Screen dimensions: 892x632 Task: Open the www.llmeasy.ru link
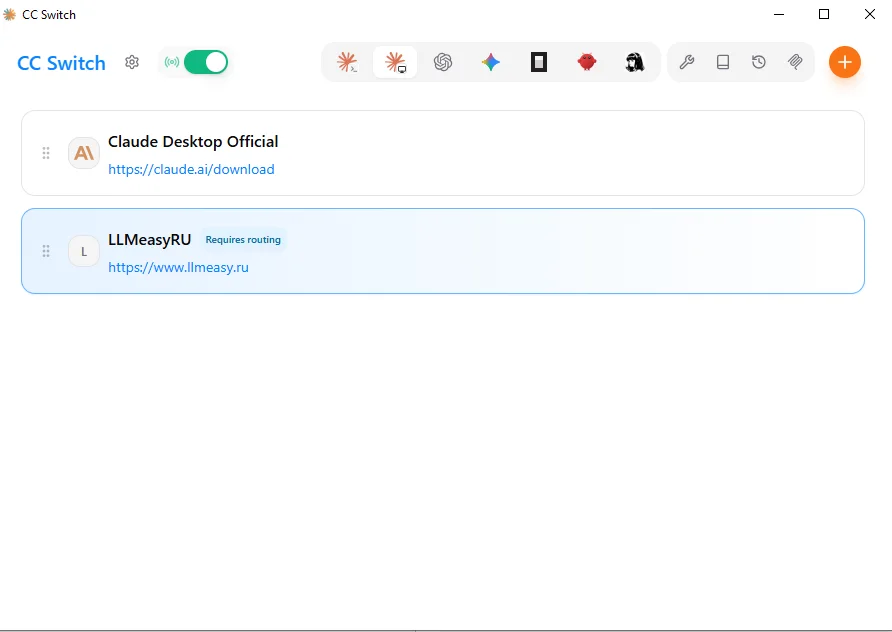click(x=178, y=267)
